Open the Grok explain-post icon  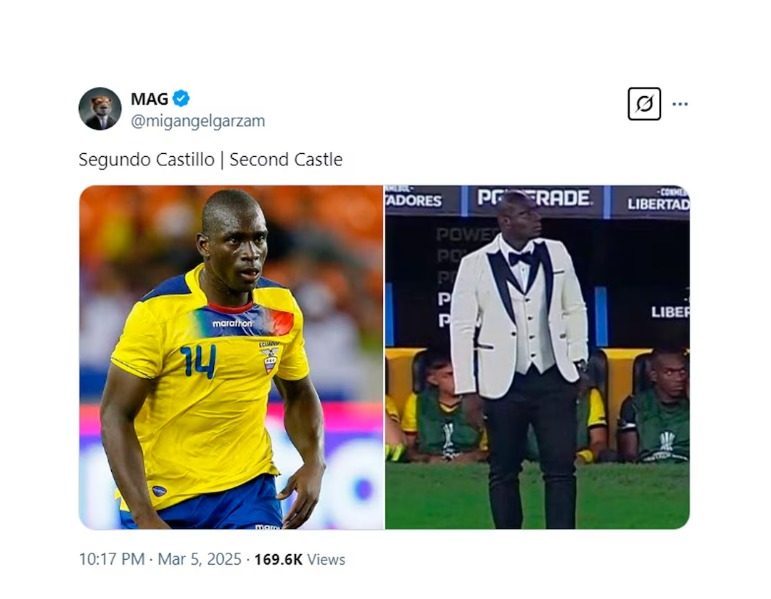644,103
